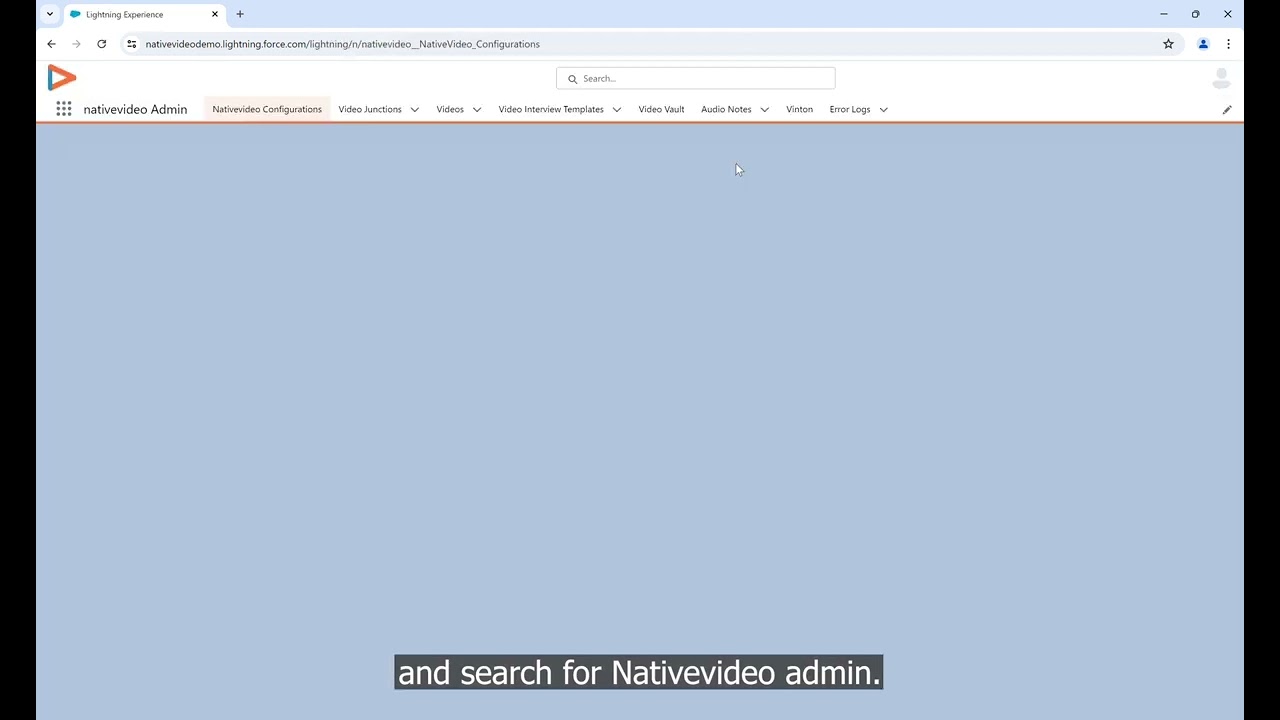Screen dimensions: 1280x720
Task: Open the user avatar profile menu
Action: 1221,78
